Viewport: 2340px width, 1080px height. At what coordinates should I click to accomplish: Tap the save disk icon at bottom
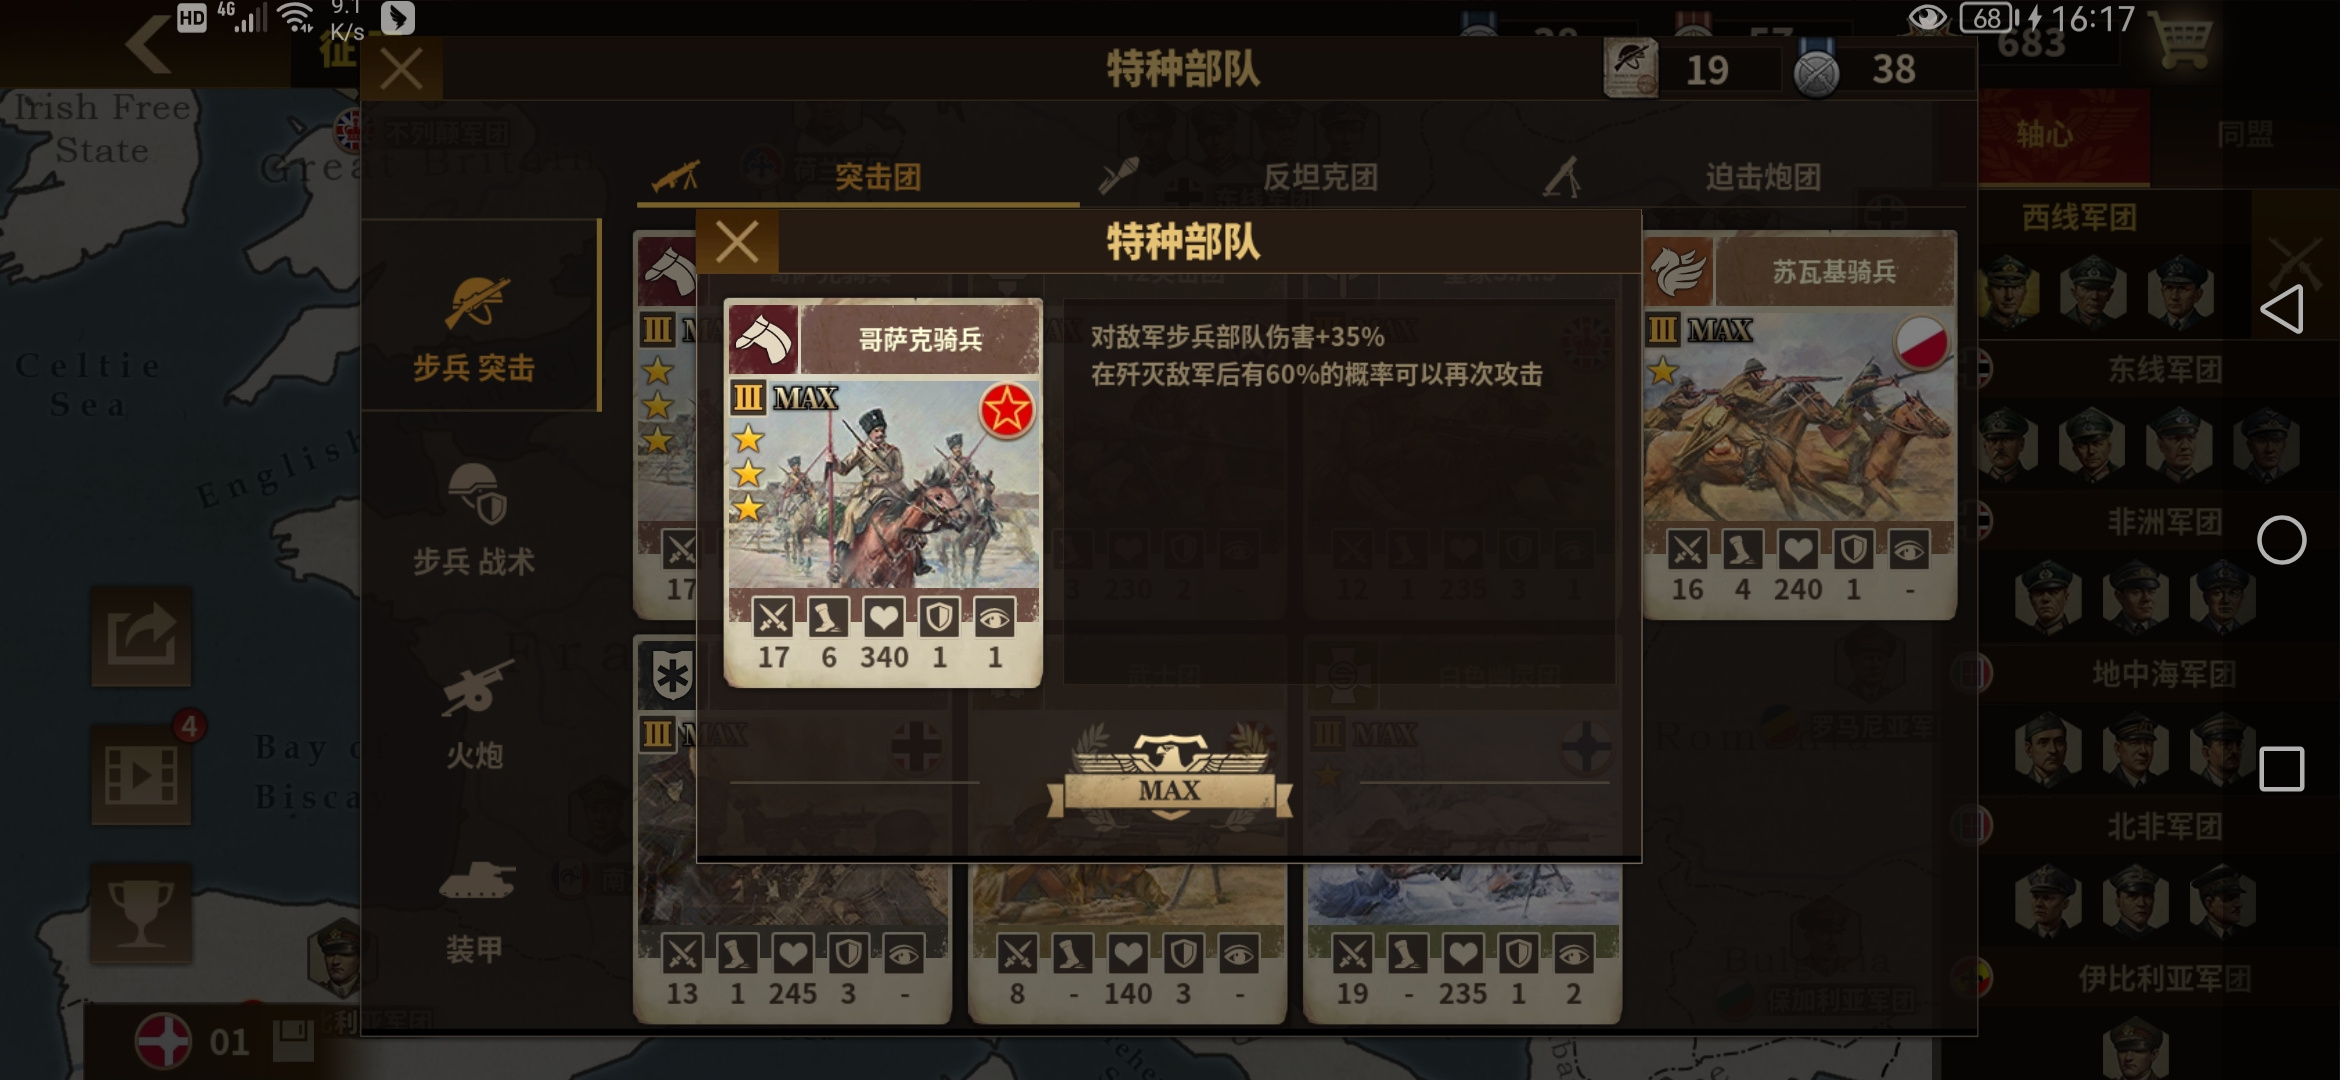[x=293, y=1041]
